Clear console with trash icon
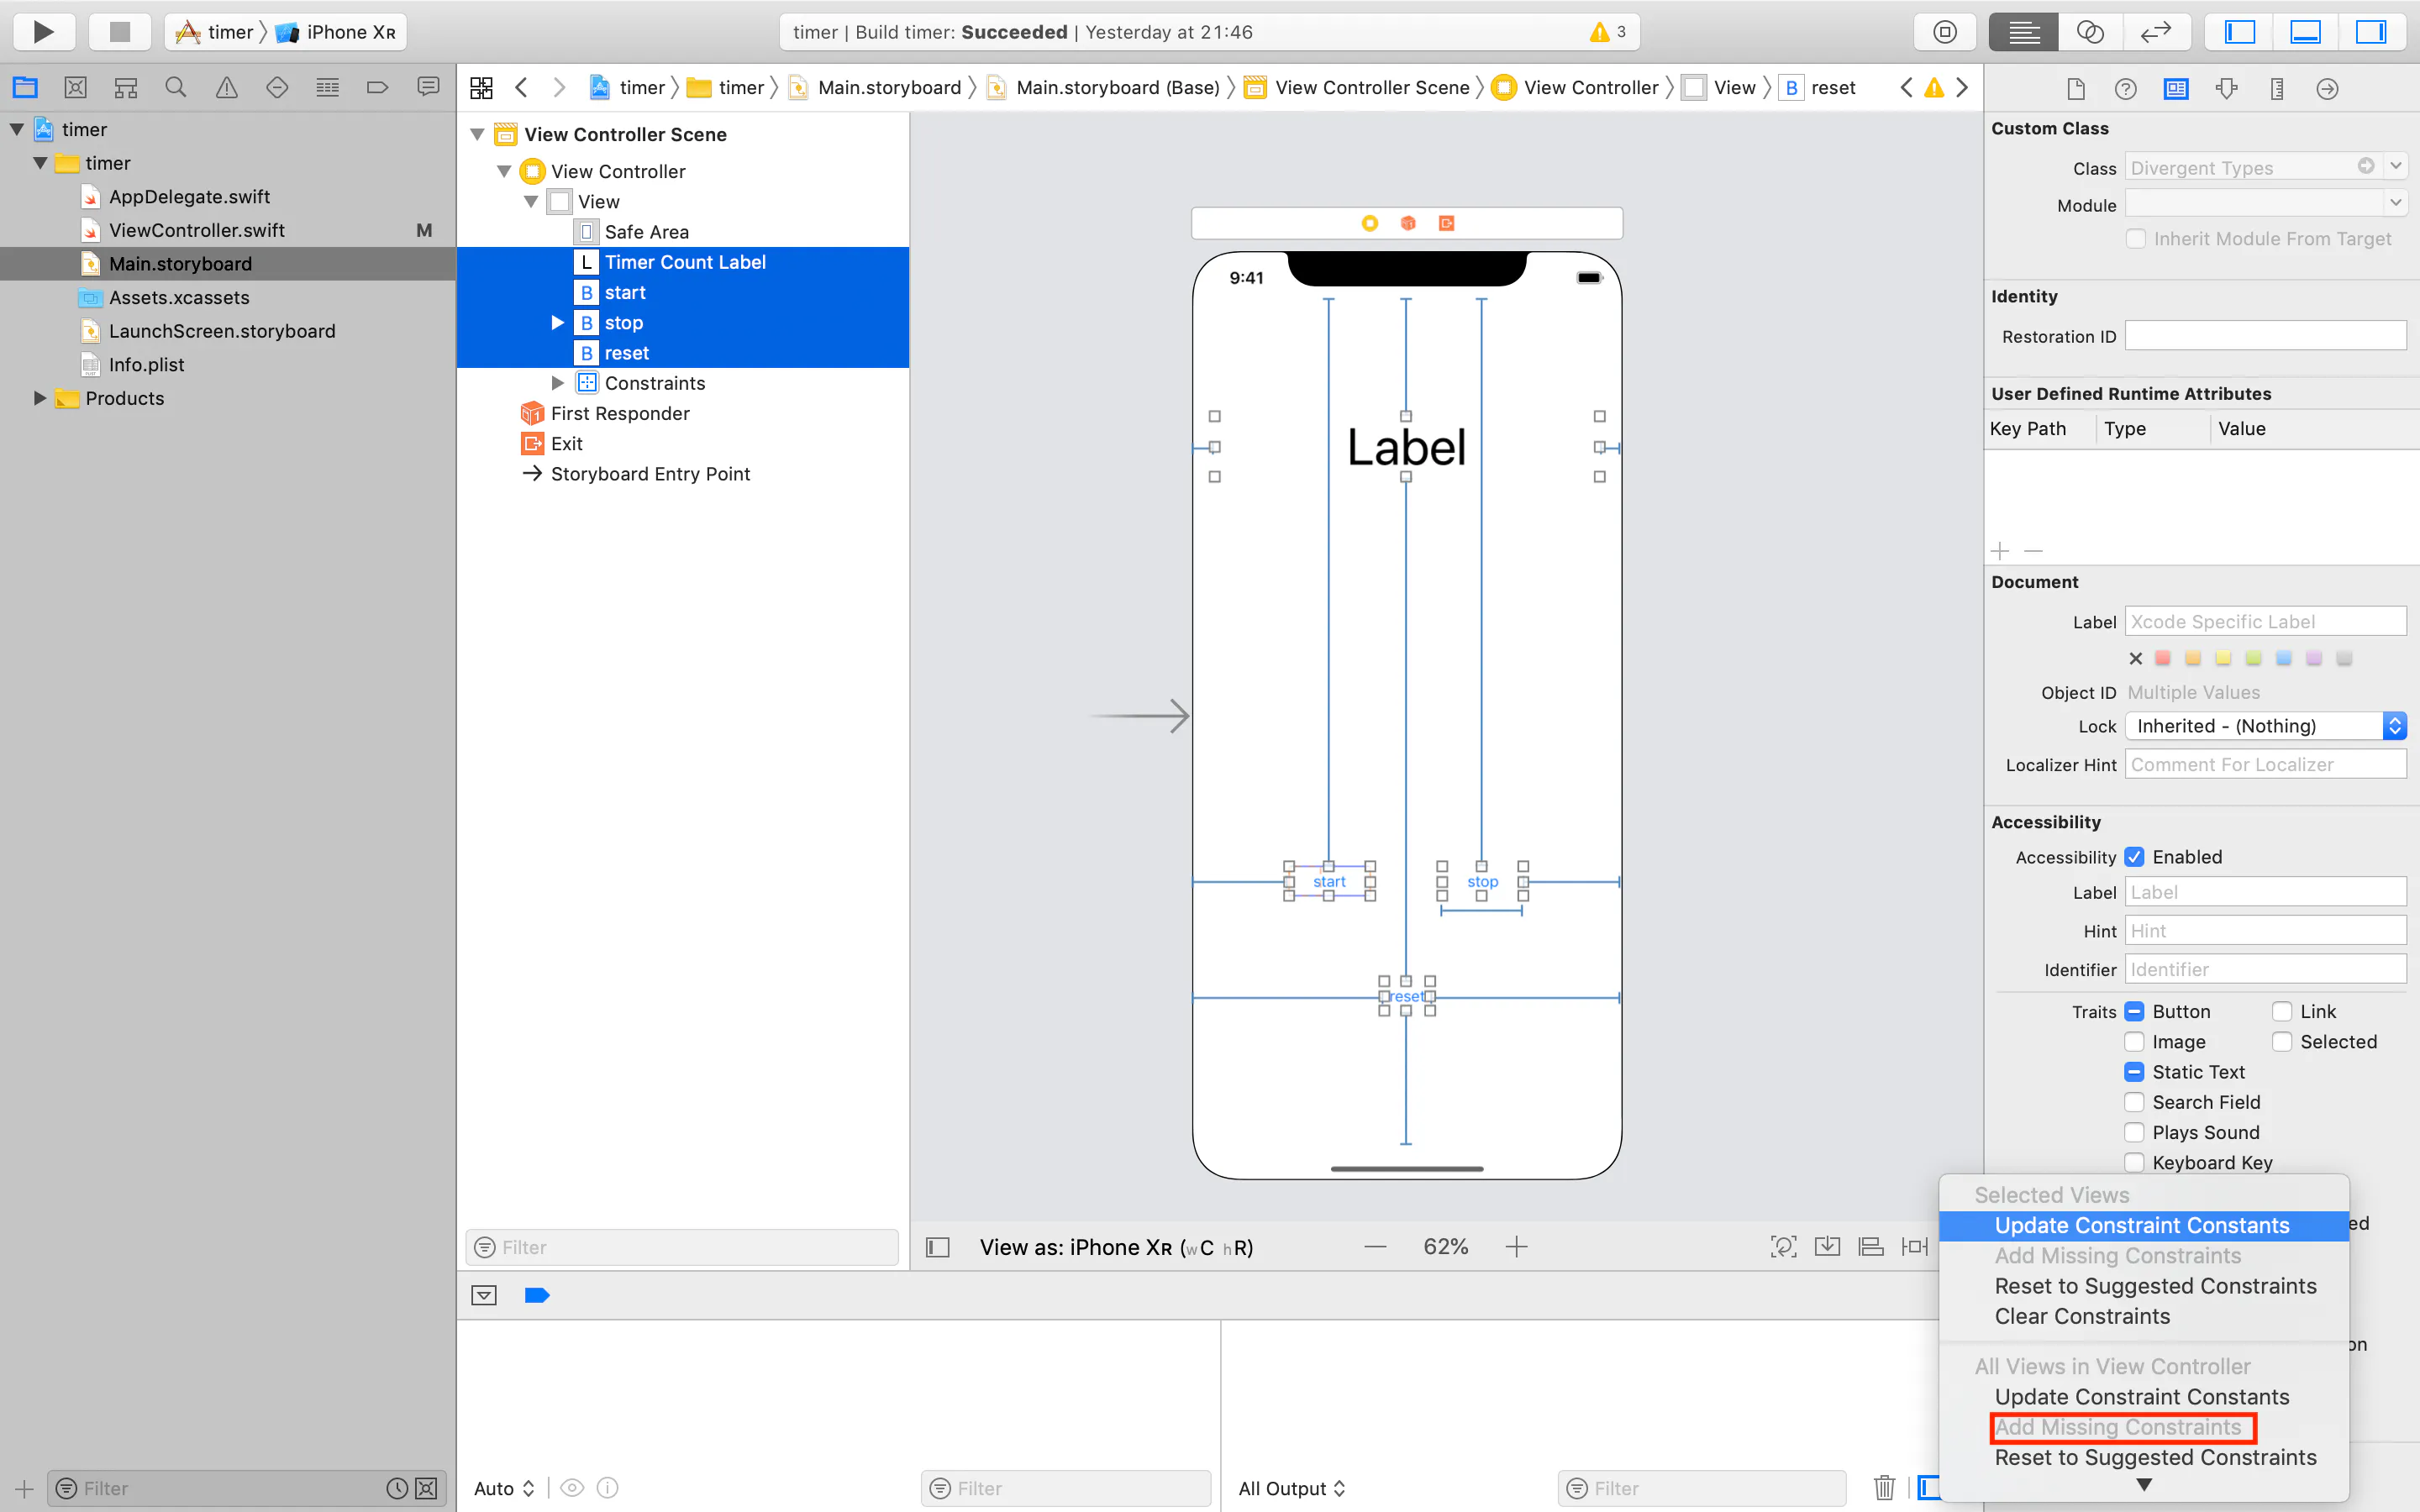This screenshot has width=2420, height=1512. 1884,1488
